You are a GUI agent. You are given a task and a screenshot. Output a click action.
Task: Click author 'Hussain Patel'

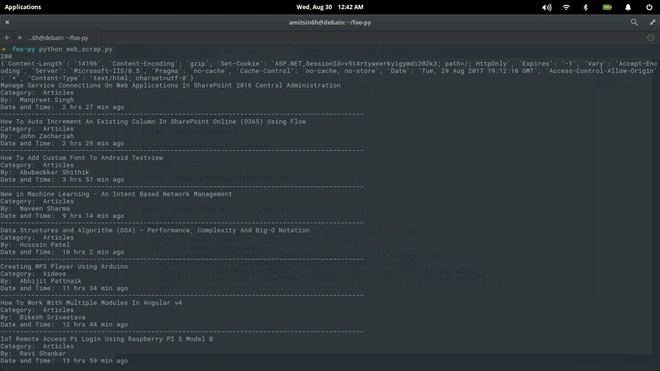[45, 245]
